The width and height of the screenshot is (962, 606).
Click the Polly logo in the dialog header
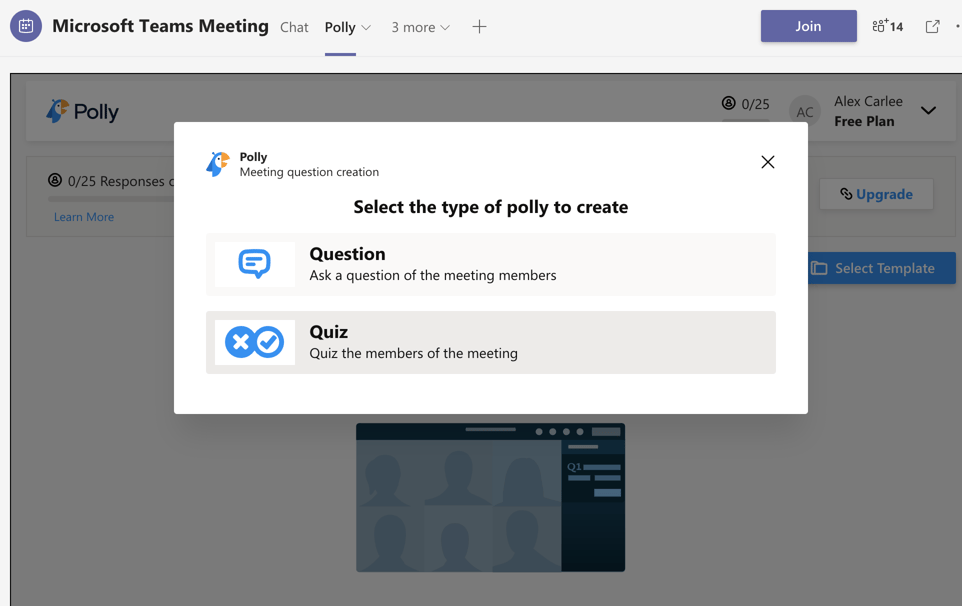point(218,162)
